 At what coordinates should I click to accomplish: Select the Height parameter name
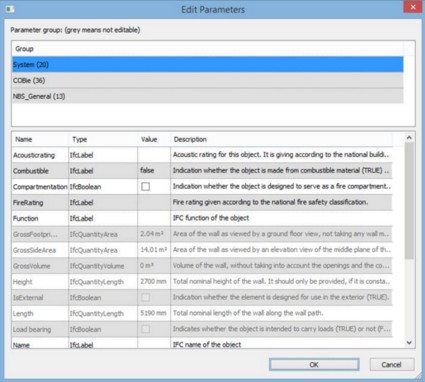(x=23, y=282)
